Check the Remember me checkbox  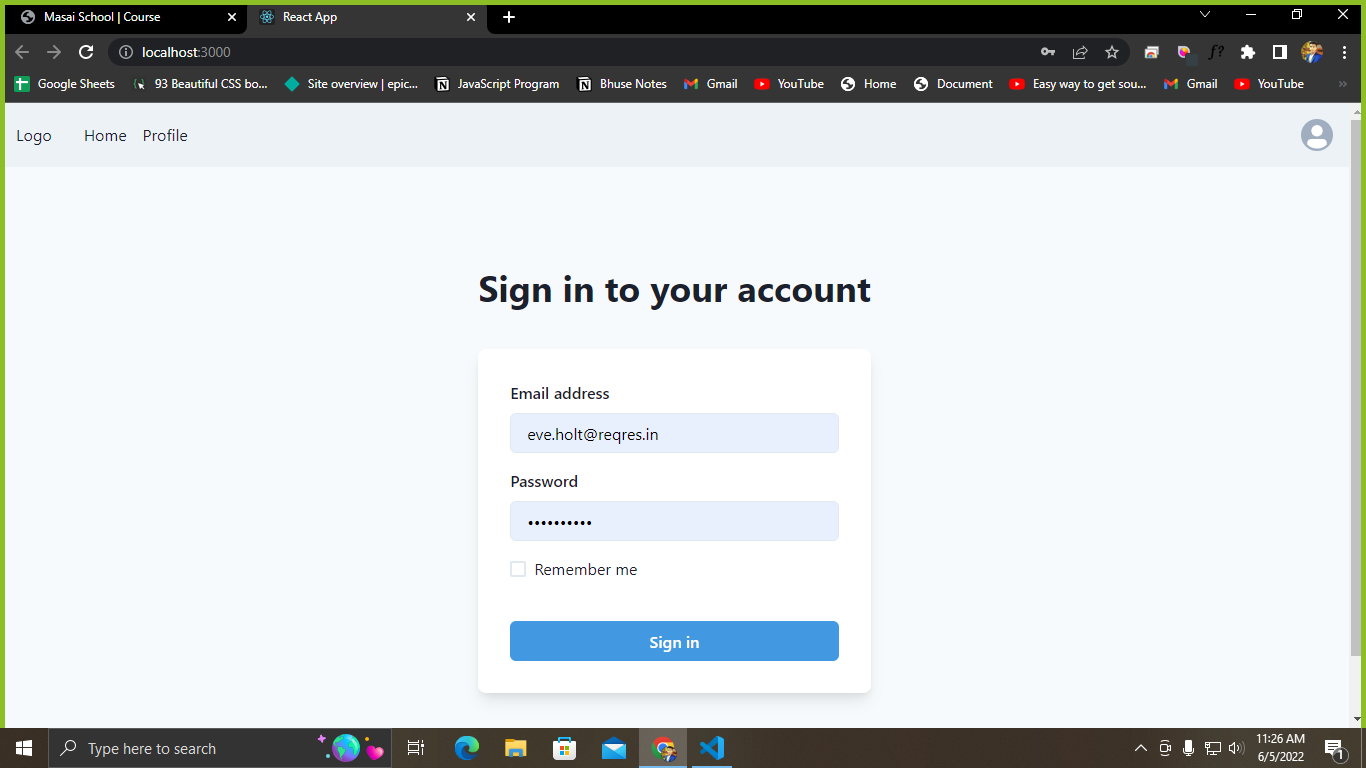(x=518, y=569)
